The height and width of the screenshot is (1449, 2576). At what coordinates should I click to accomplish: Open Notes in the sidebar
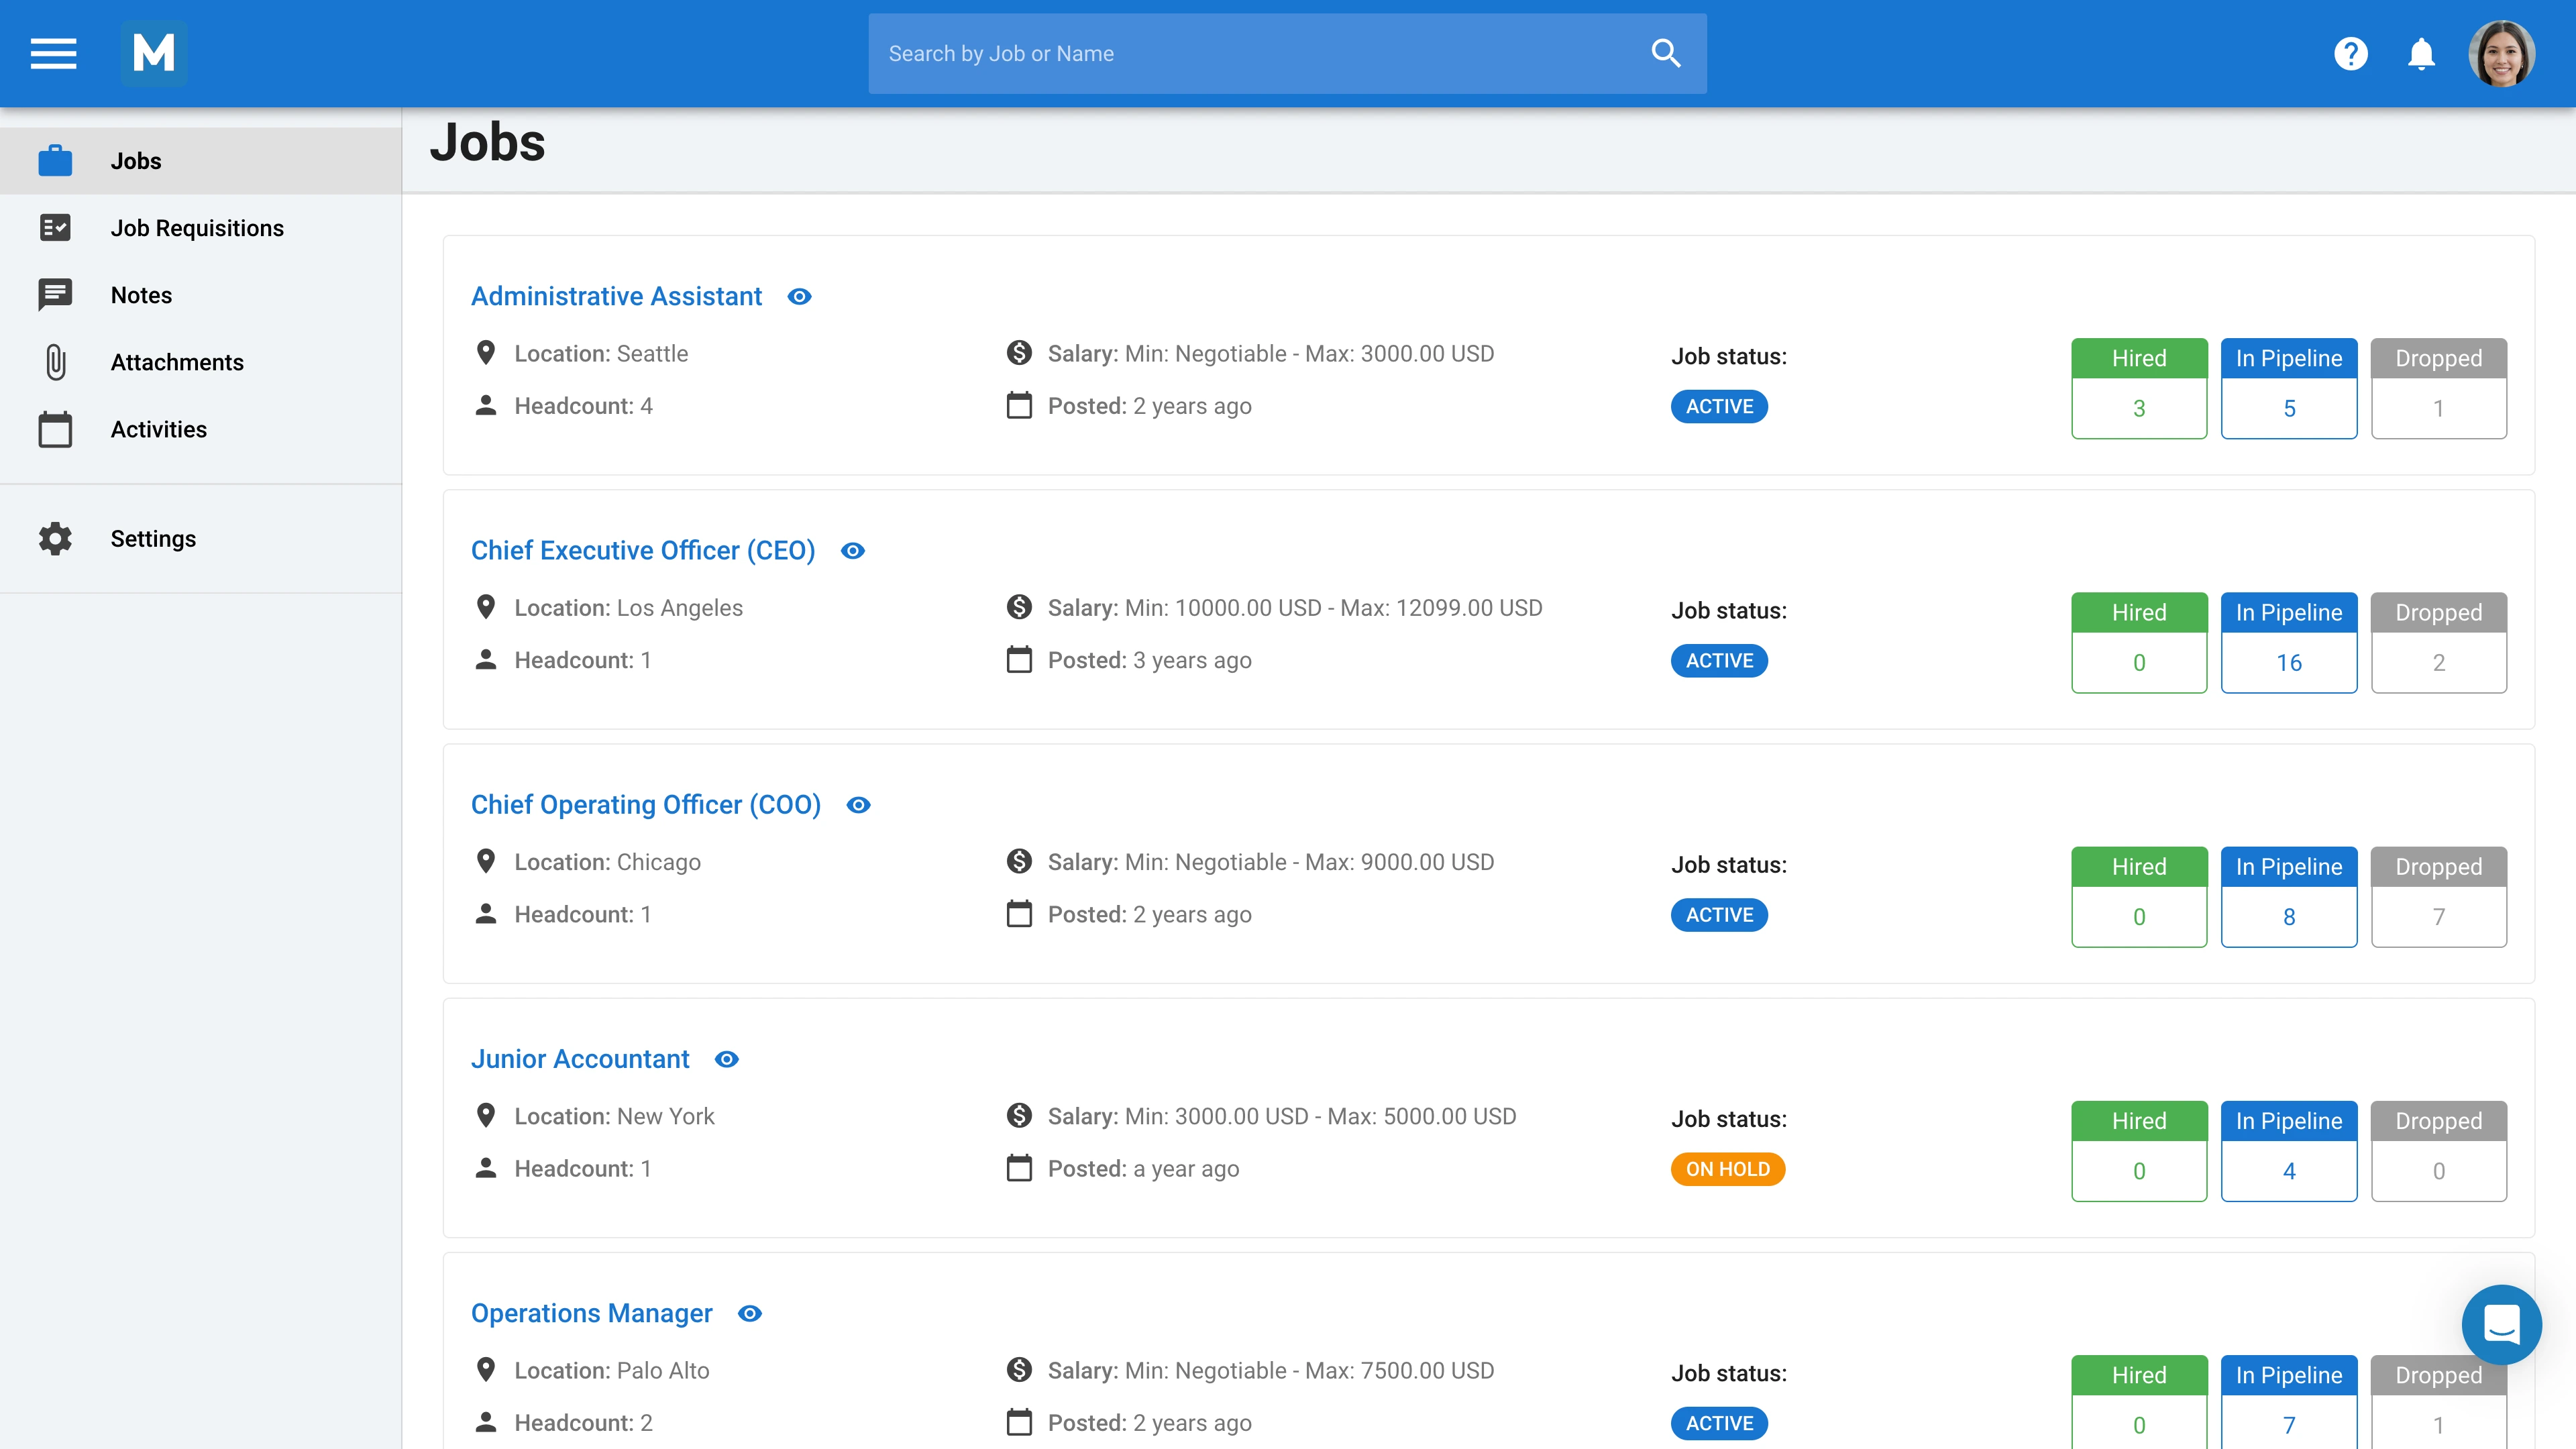tap(141, 295)
